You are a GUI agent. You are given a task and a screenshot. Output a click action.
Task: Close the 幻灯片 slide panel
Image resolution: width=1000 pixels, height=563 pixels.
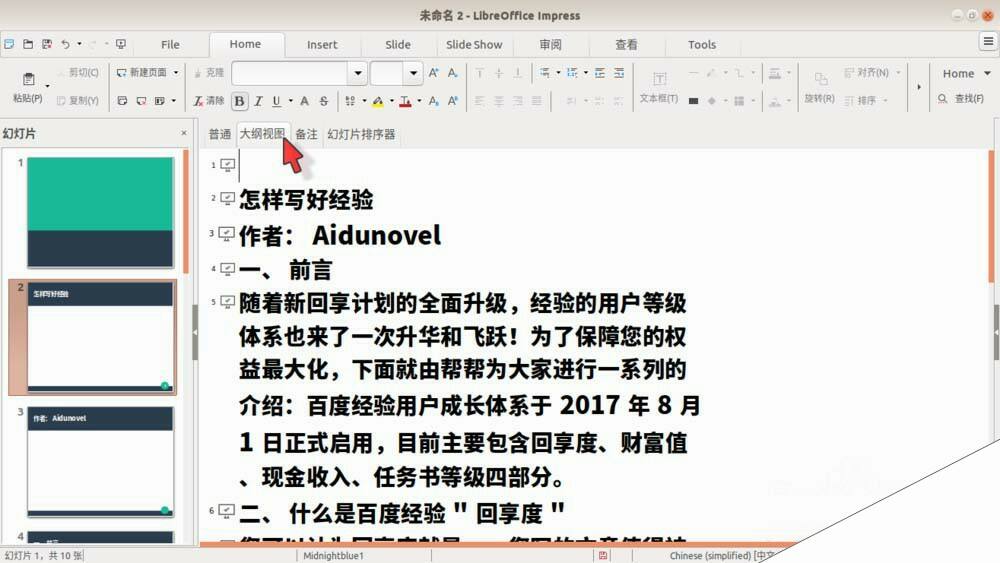[x=184, y=133]
